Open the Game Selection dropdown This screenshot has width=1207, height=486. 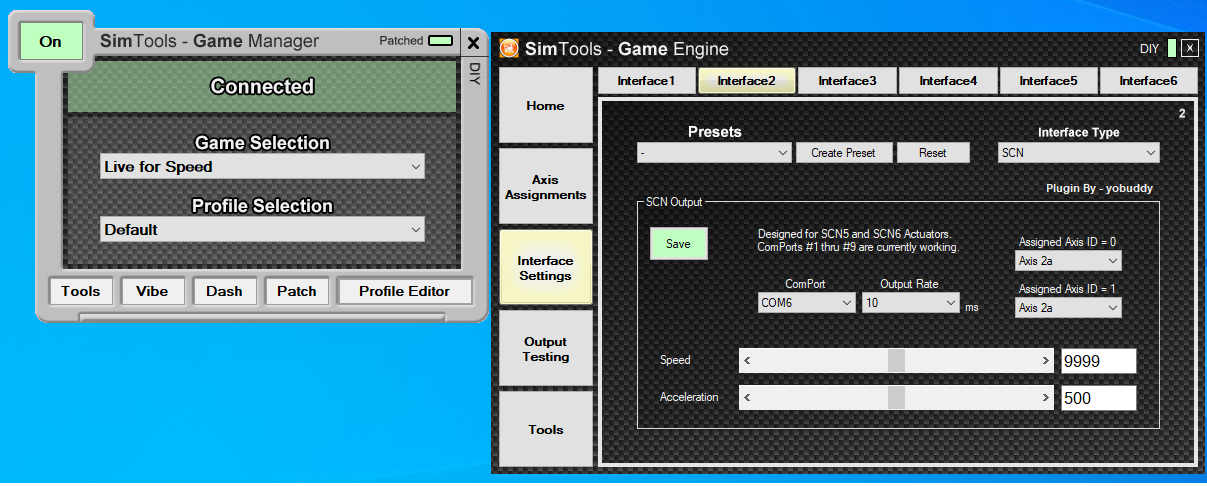click(262, 167)
